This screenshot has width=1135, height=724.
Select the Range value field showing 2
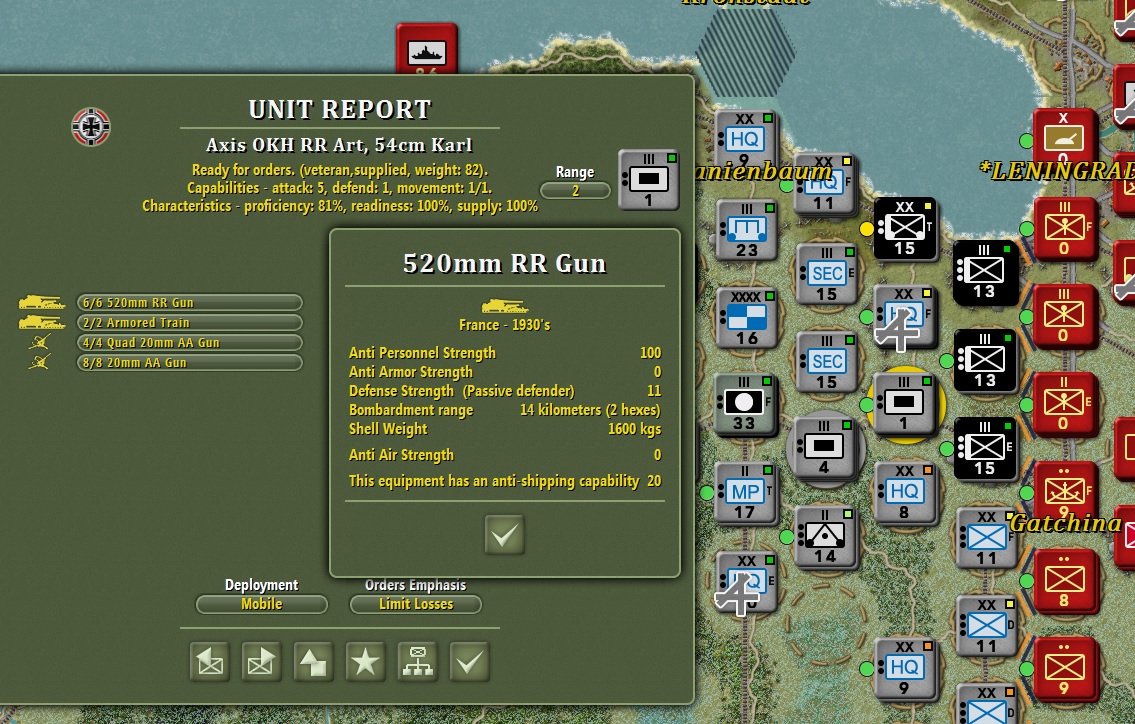(x=575, y=191)
